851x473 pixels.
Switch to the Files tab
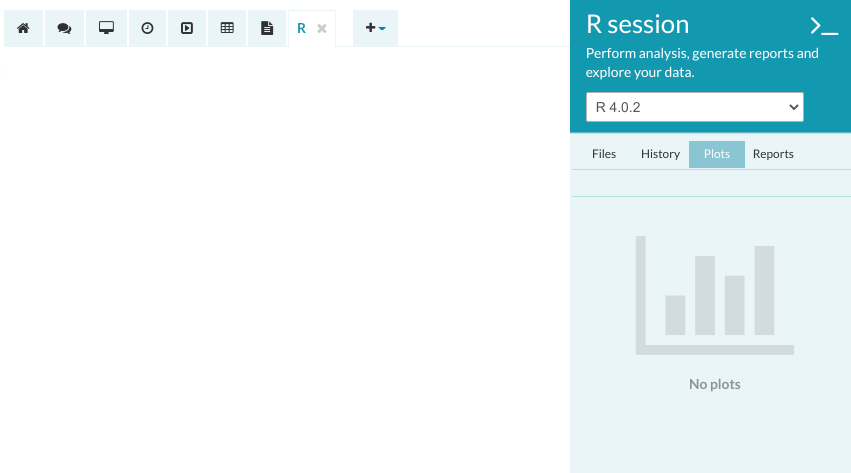coord(604,154)
